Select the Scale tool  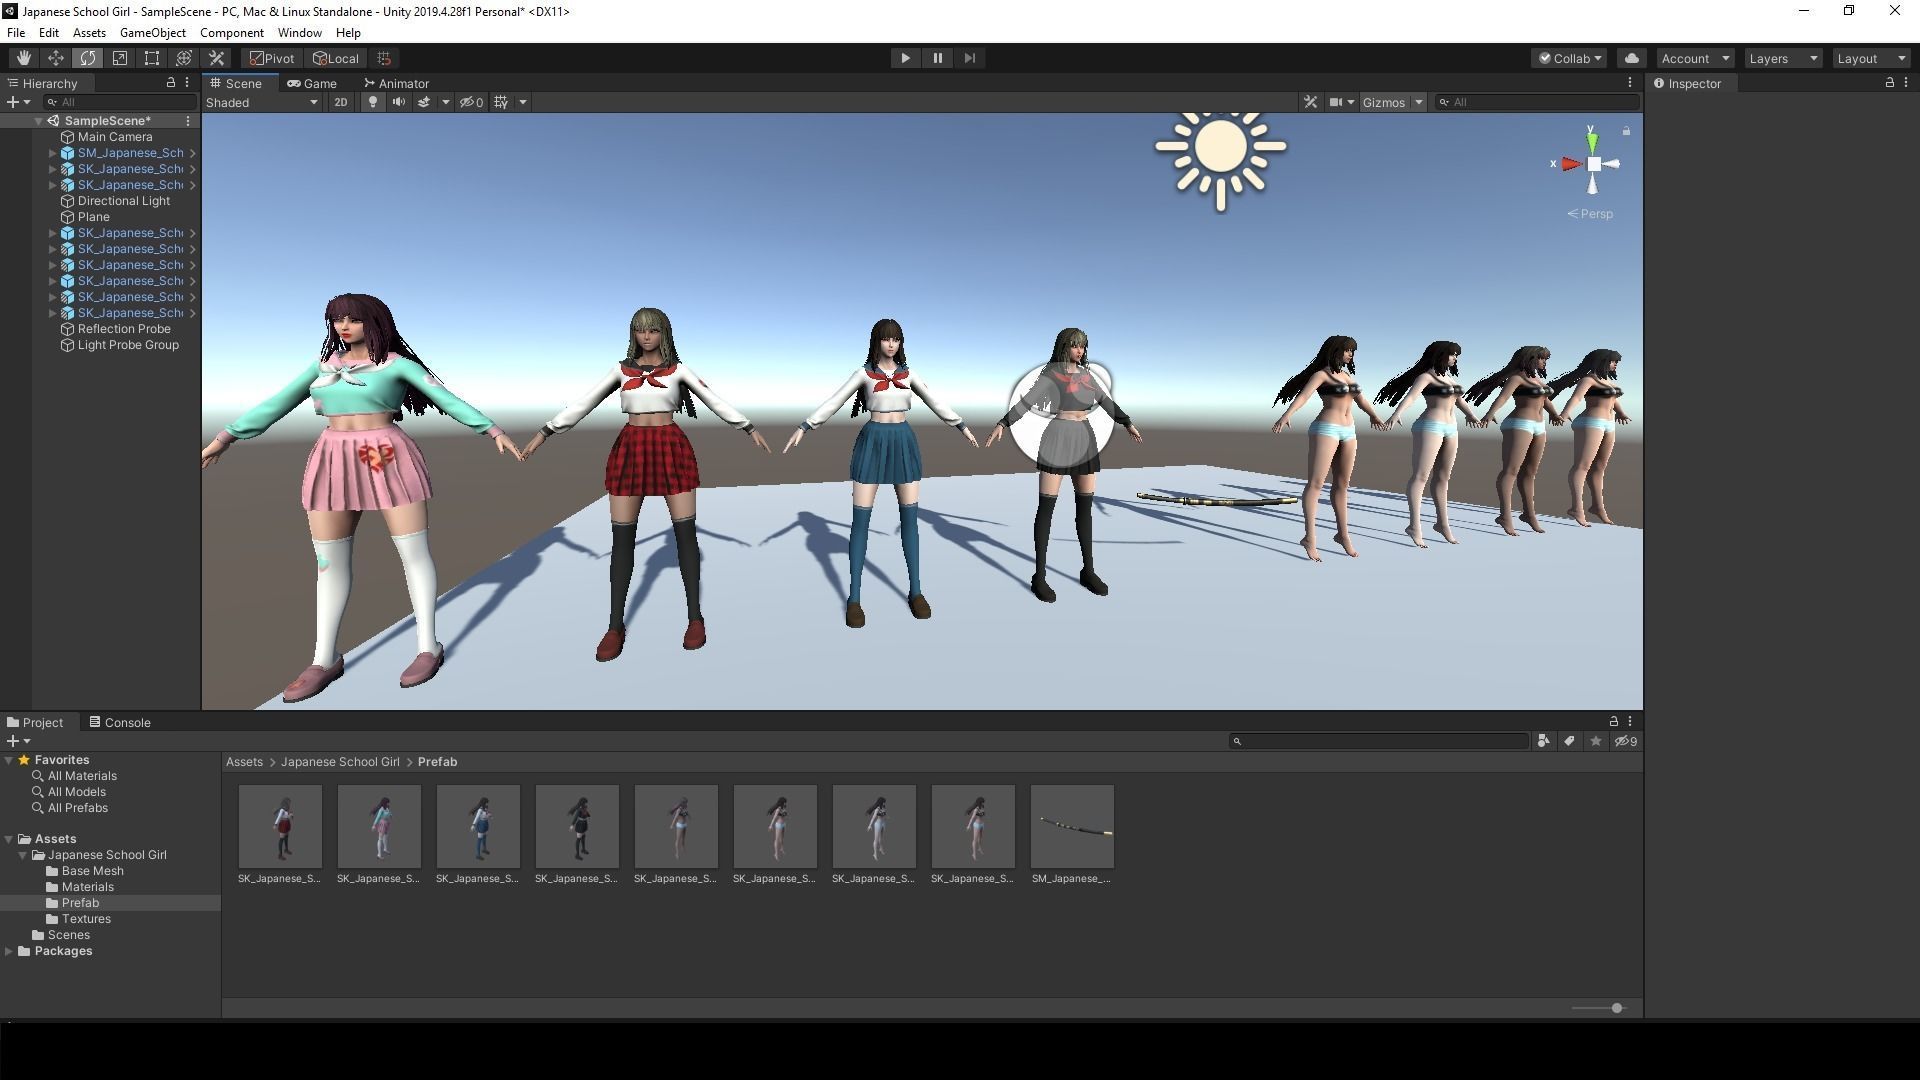120,58
